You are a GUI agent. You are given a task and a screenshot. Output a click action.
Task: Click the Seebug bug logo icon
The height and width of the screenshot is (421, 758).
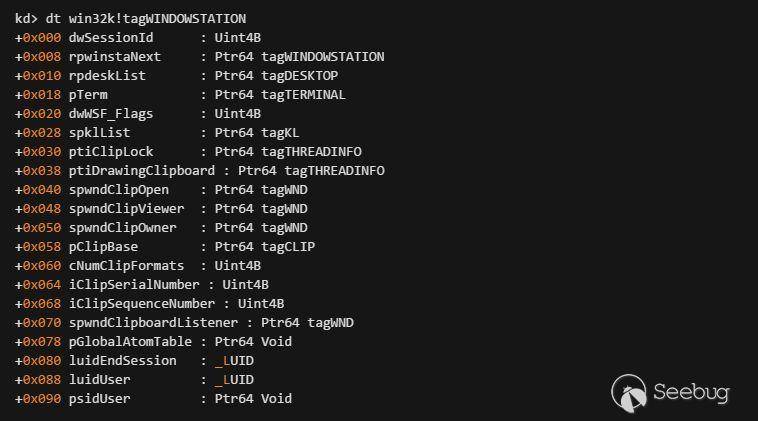(x=629, y=392)
